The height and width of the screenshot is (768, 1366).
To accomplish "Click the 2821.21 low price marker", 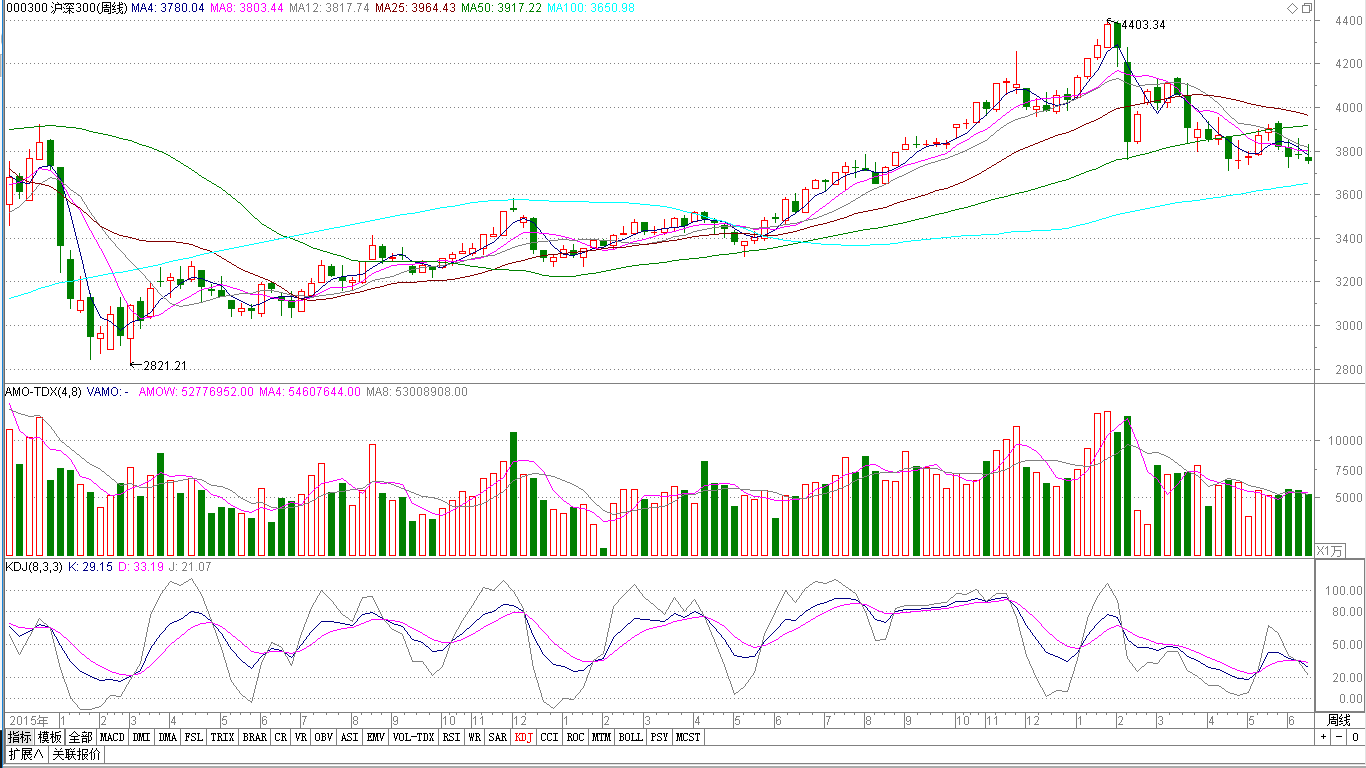I will 165,366.
